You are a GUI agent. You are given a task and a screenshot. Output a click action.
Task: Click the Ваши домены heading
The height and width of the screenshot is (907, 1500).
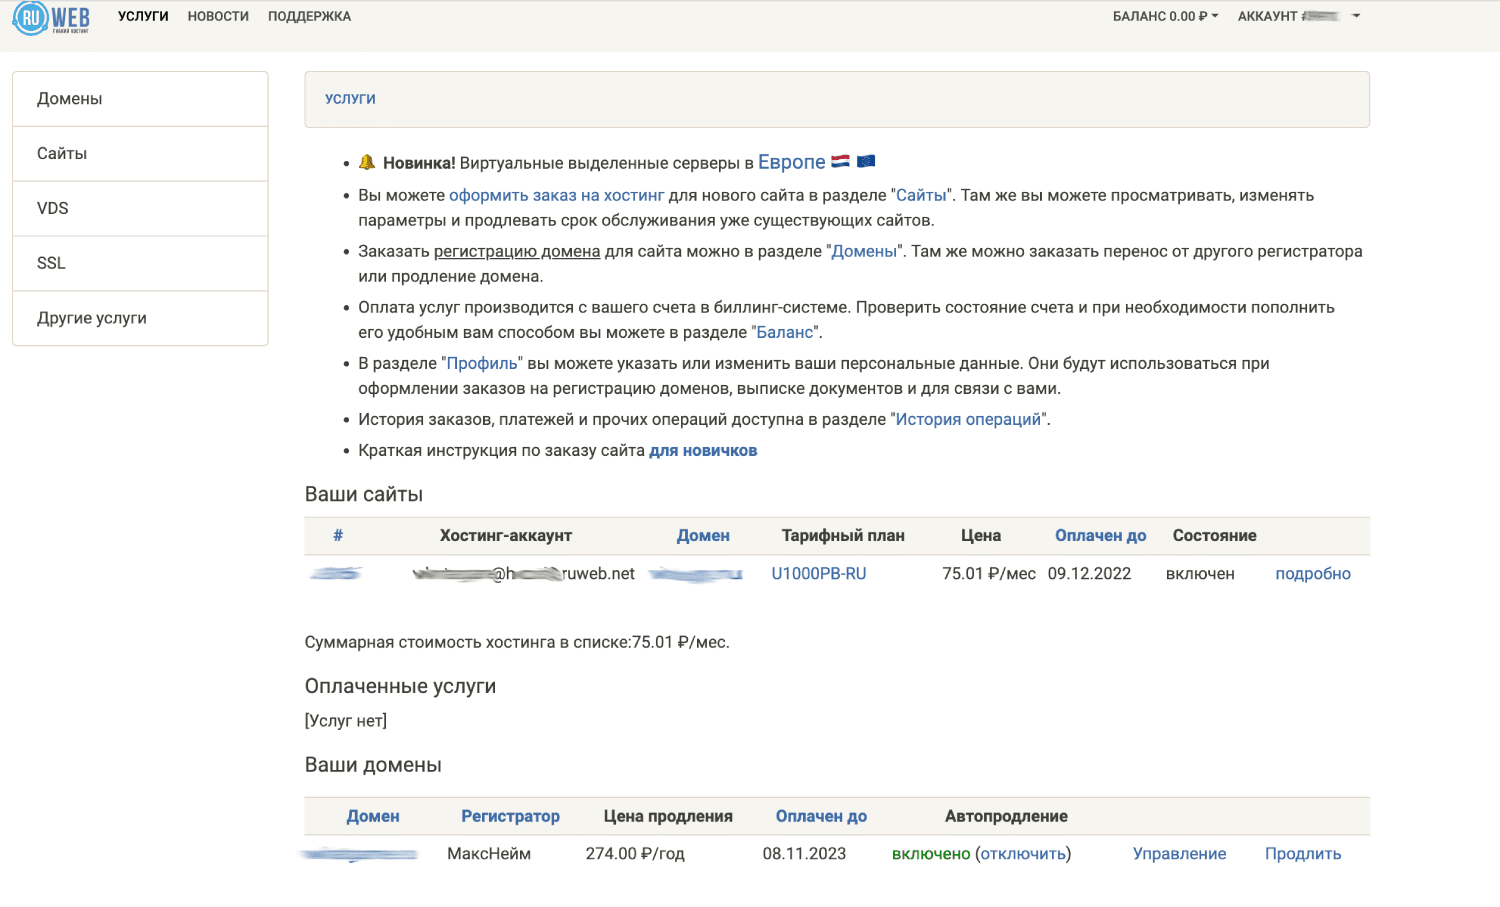(373, 765)
